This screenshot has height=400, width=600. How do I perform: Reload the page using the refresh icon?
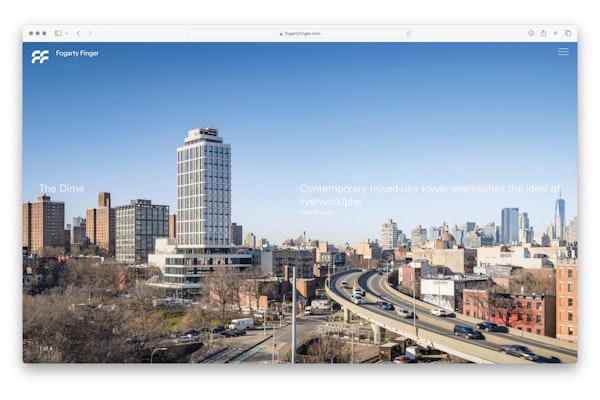point(408,34)
